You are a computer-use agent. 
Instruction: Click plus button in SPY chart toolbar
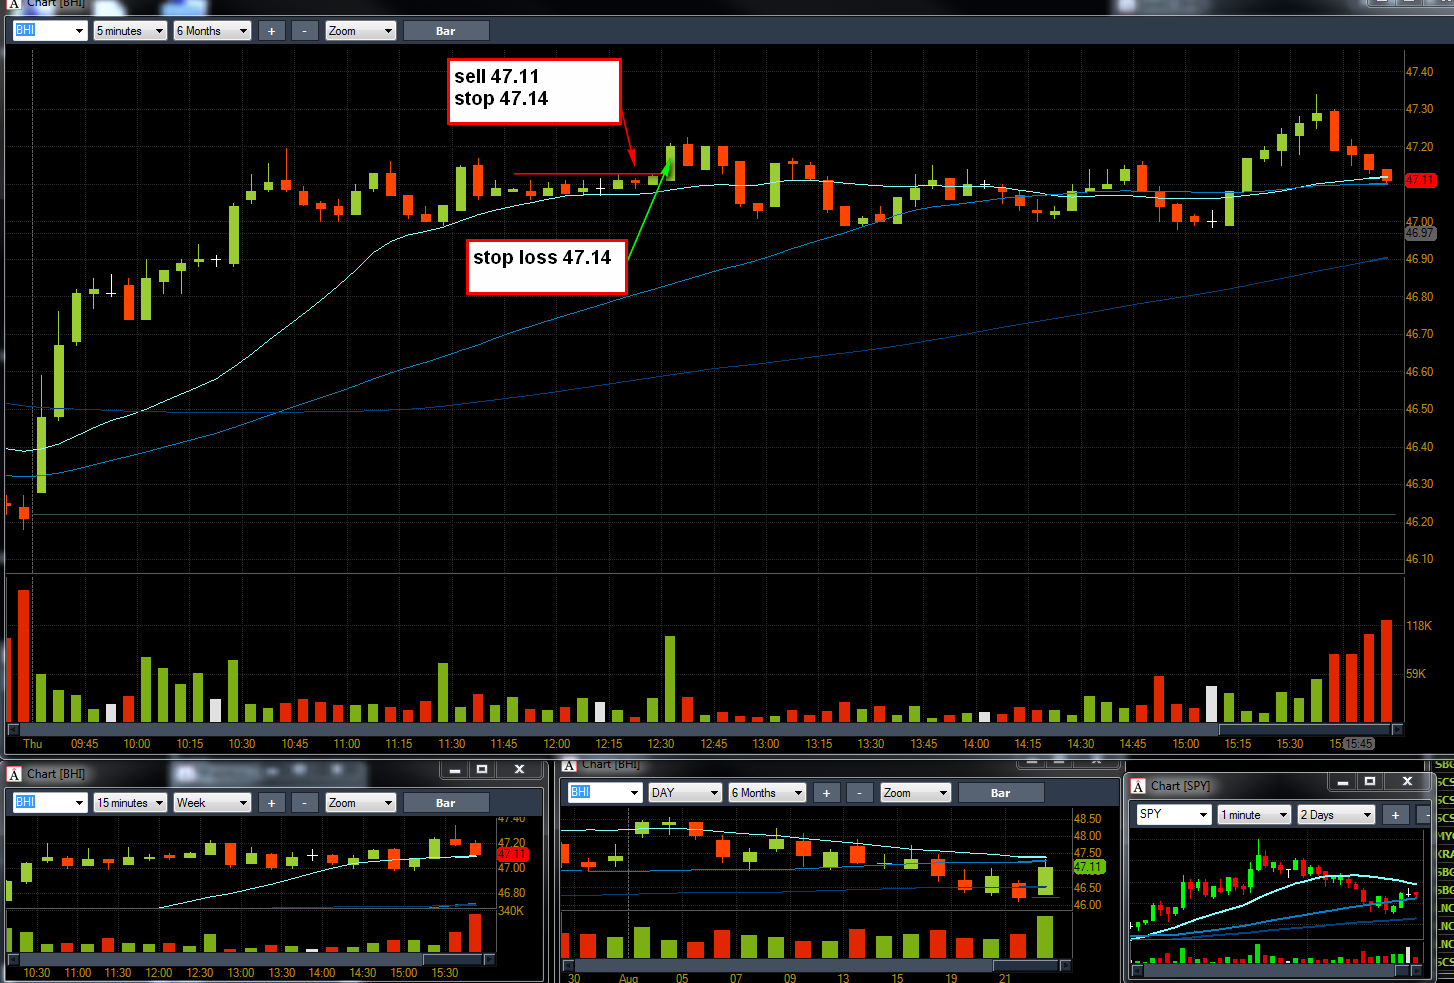click(1395, 815)
